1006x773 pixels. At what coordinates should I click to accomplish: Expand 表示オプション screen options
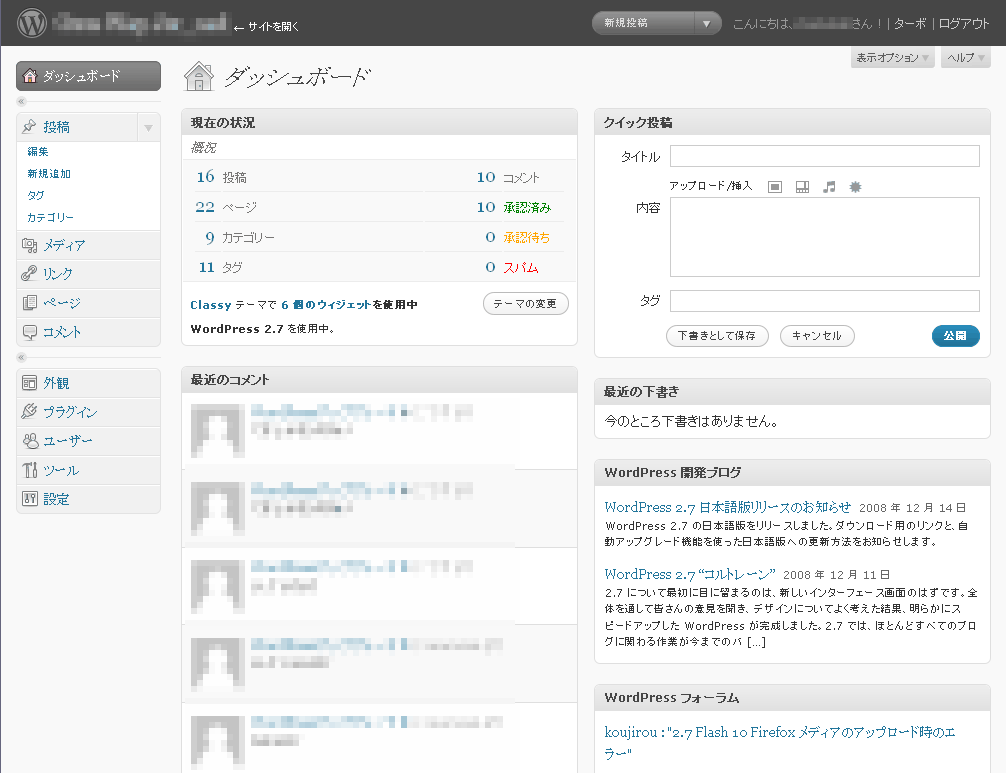click(892, 58)
